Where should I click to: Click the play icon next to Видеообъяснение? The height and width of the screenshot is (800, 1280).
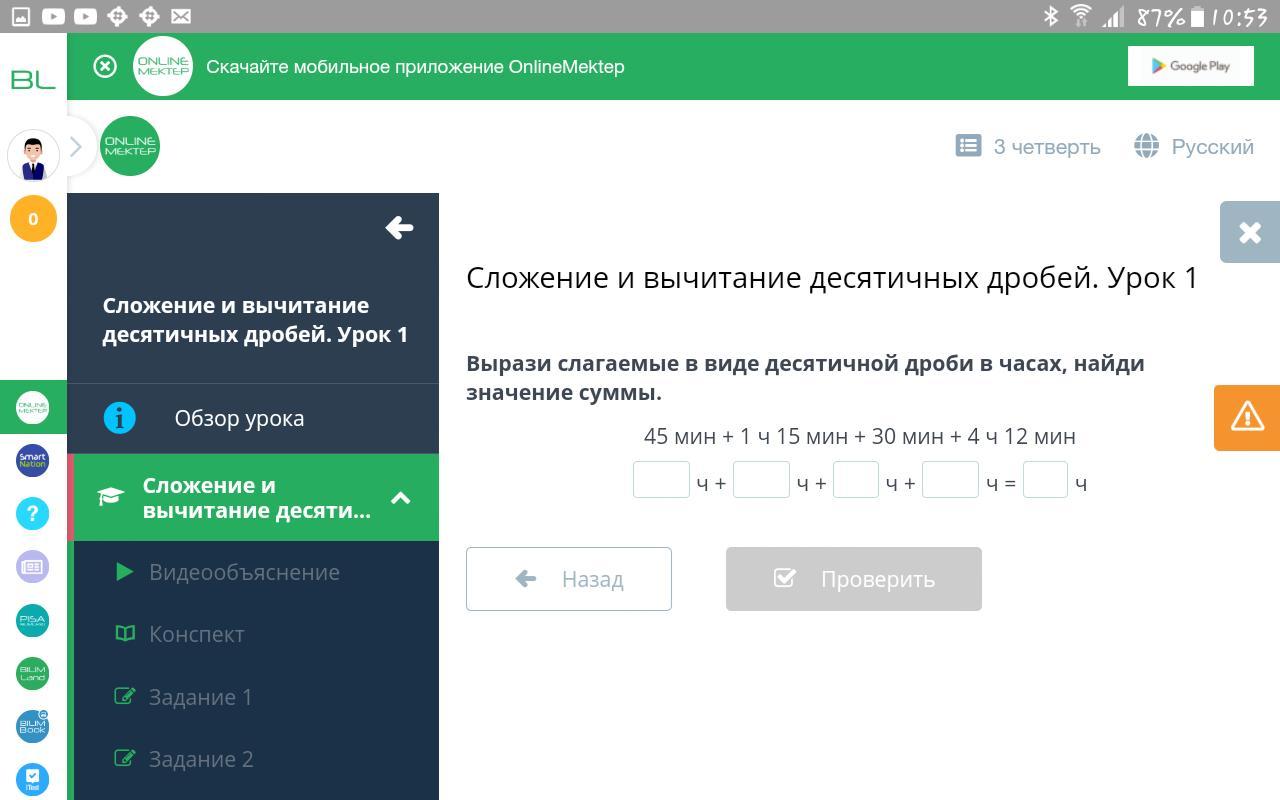[x=125, y=572]
